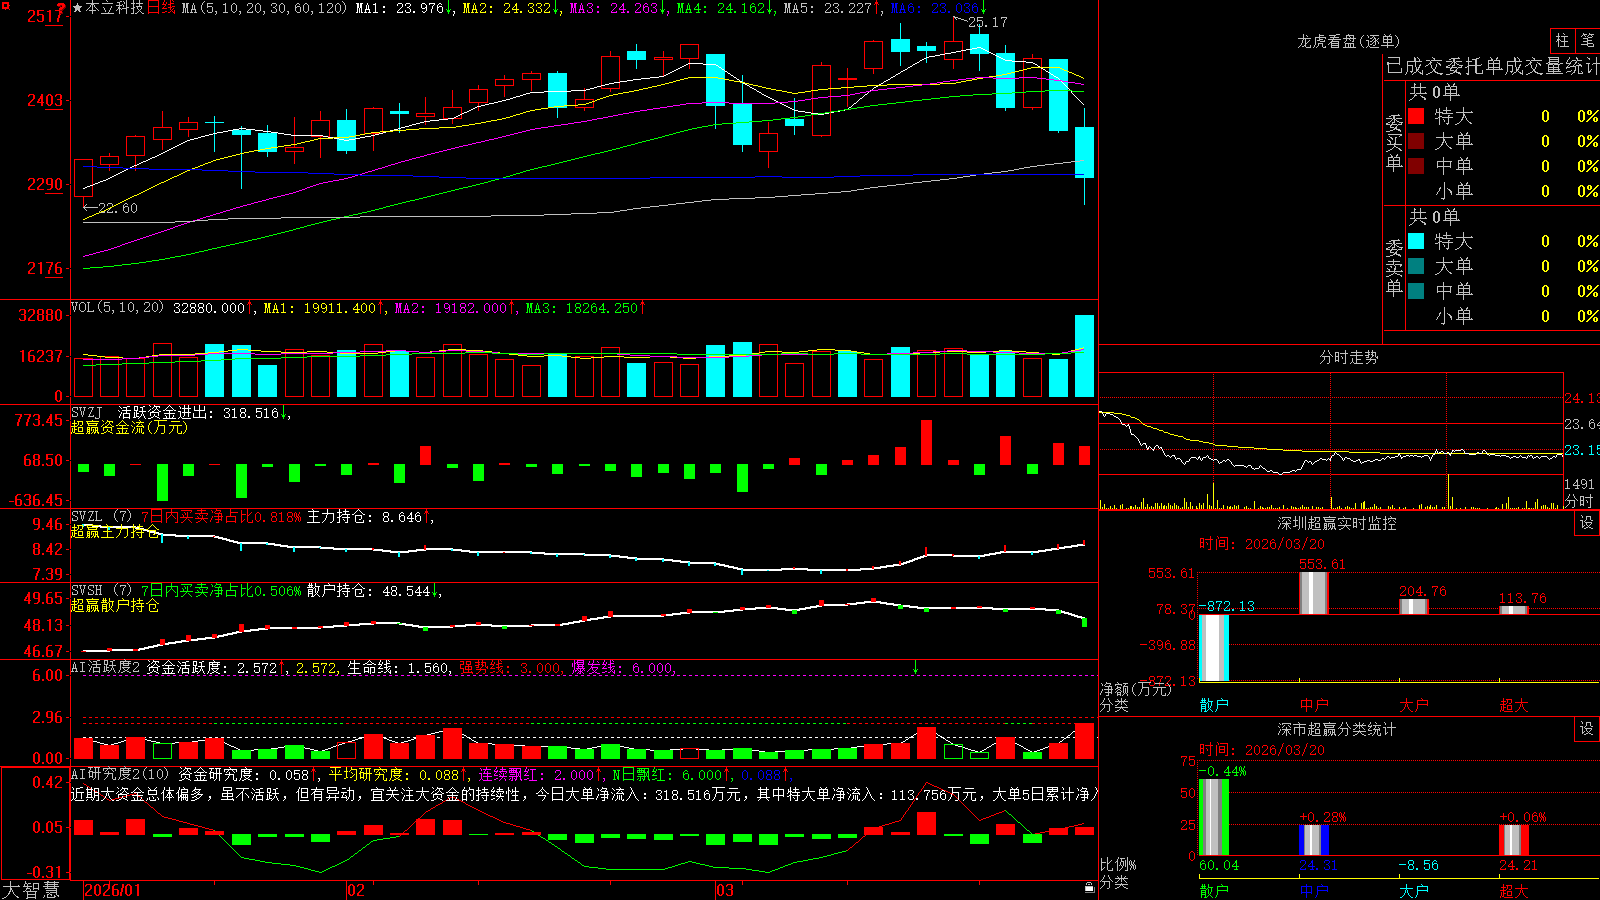Click the dark red 中单 buy swatch

click(1416, 166)
